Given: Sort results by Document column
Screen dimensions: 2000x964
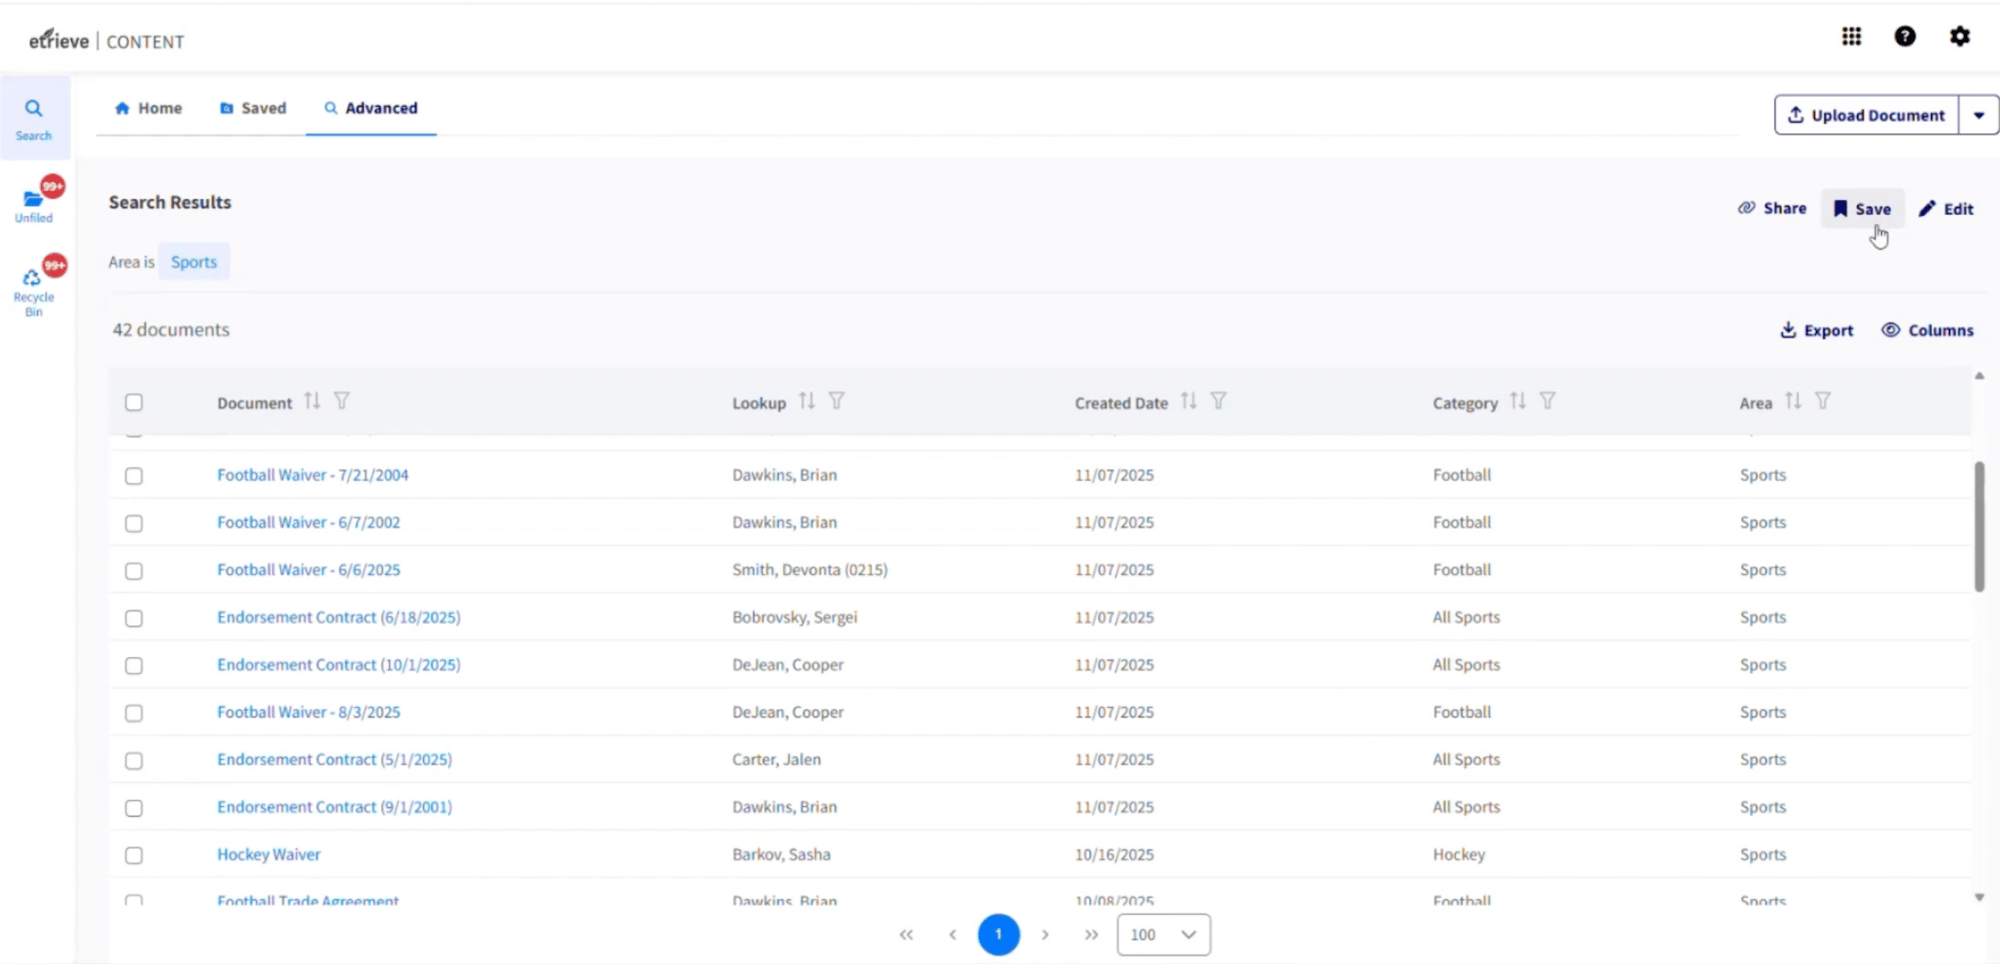Looking at the screenshot, I should [x=312, y=402].
